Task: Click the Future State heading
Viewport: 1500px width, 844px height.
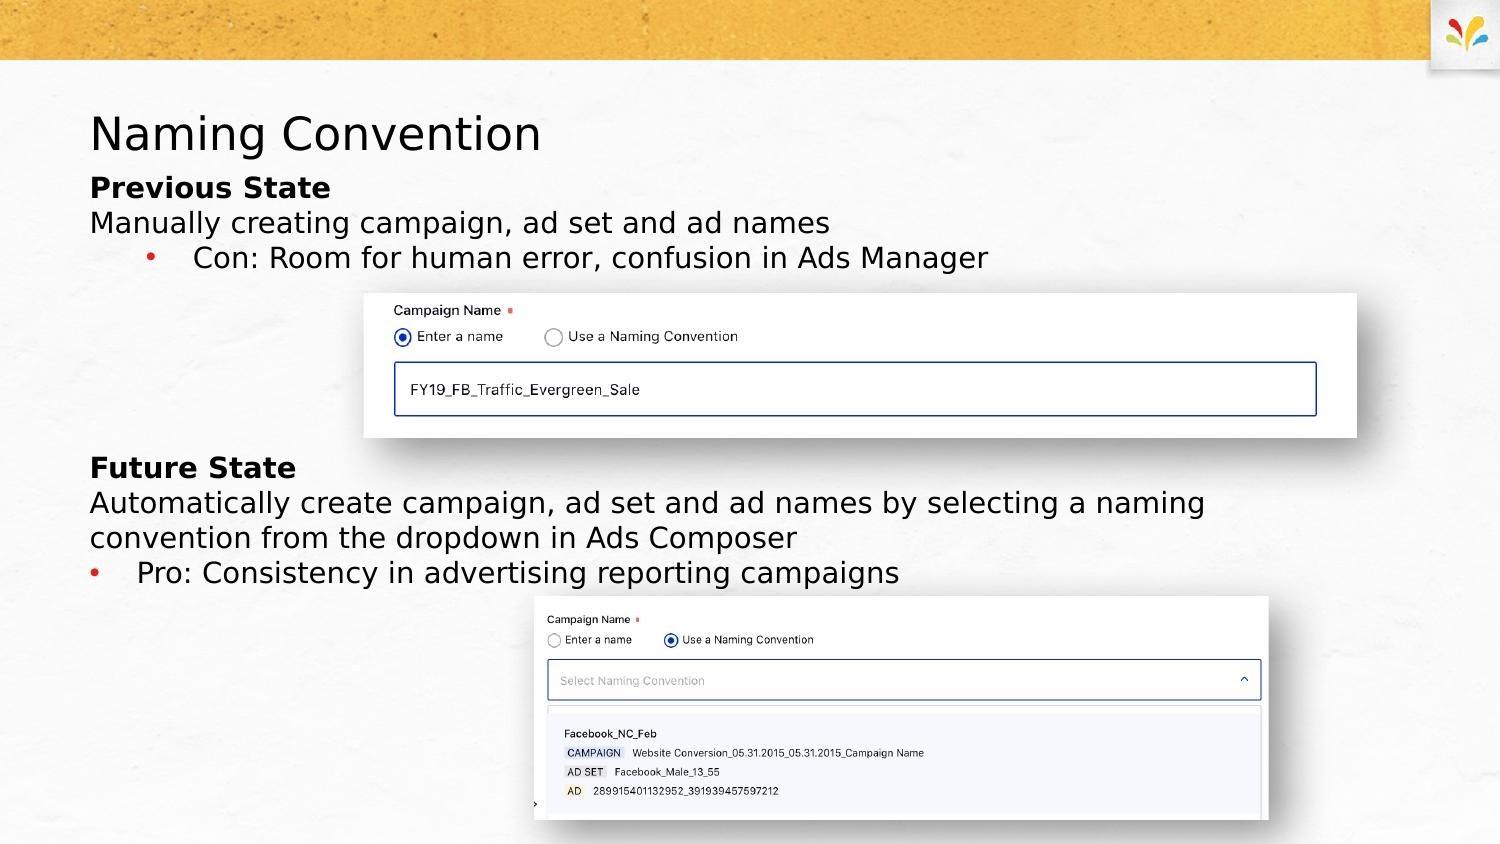Action: 193,468
